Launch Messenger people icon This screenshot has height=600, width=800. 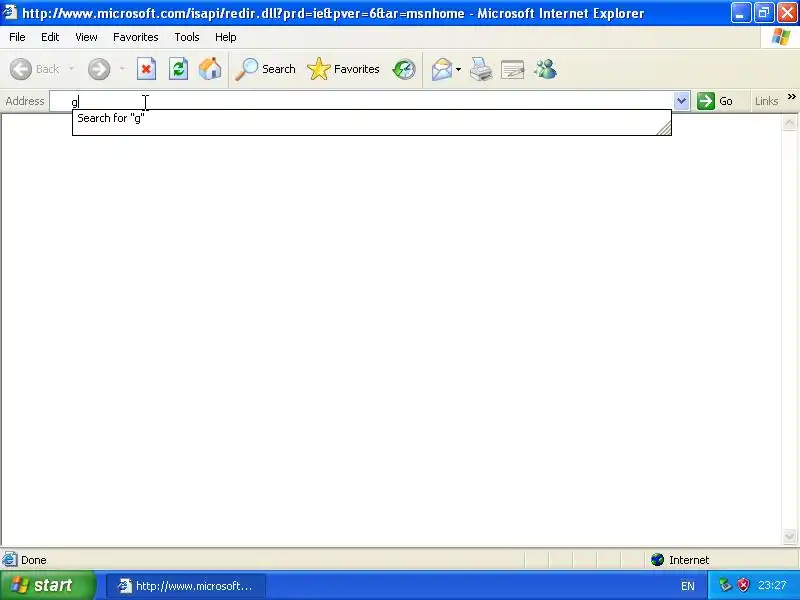(545, 69)
